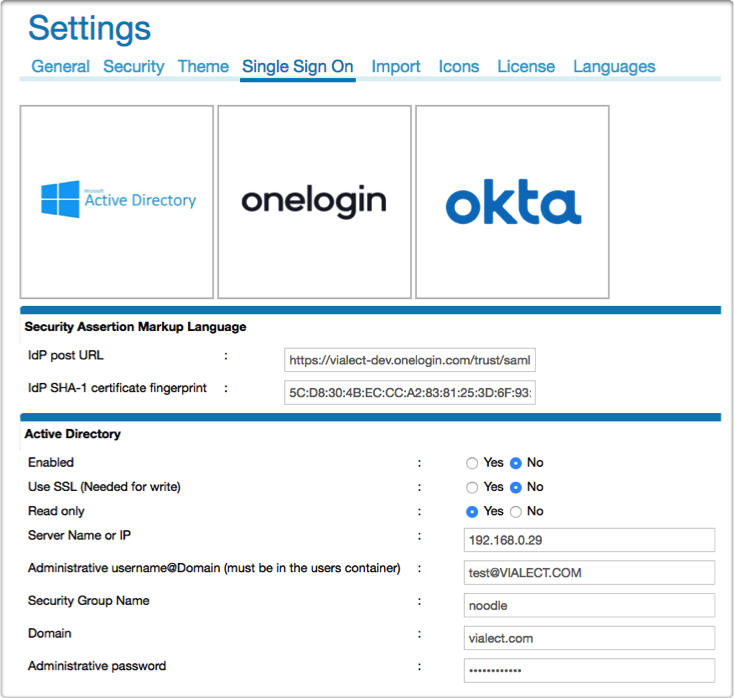The height and width of the screenshot is (698, 734).
Task: Set Read only to Yes
Action: tap(472, 512)
